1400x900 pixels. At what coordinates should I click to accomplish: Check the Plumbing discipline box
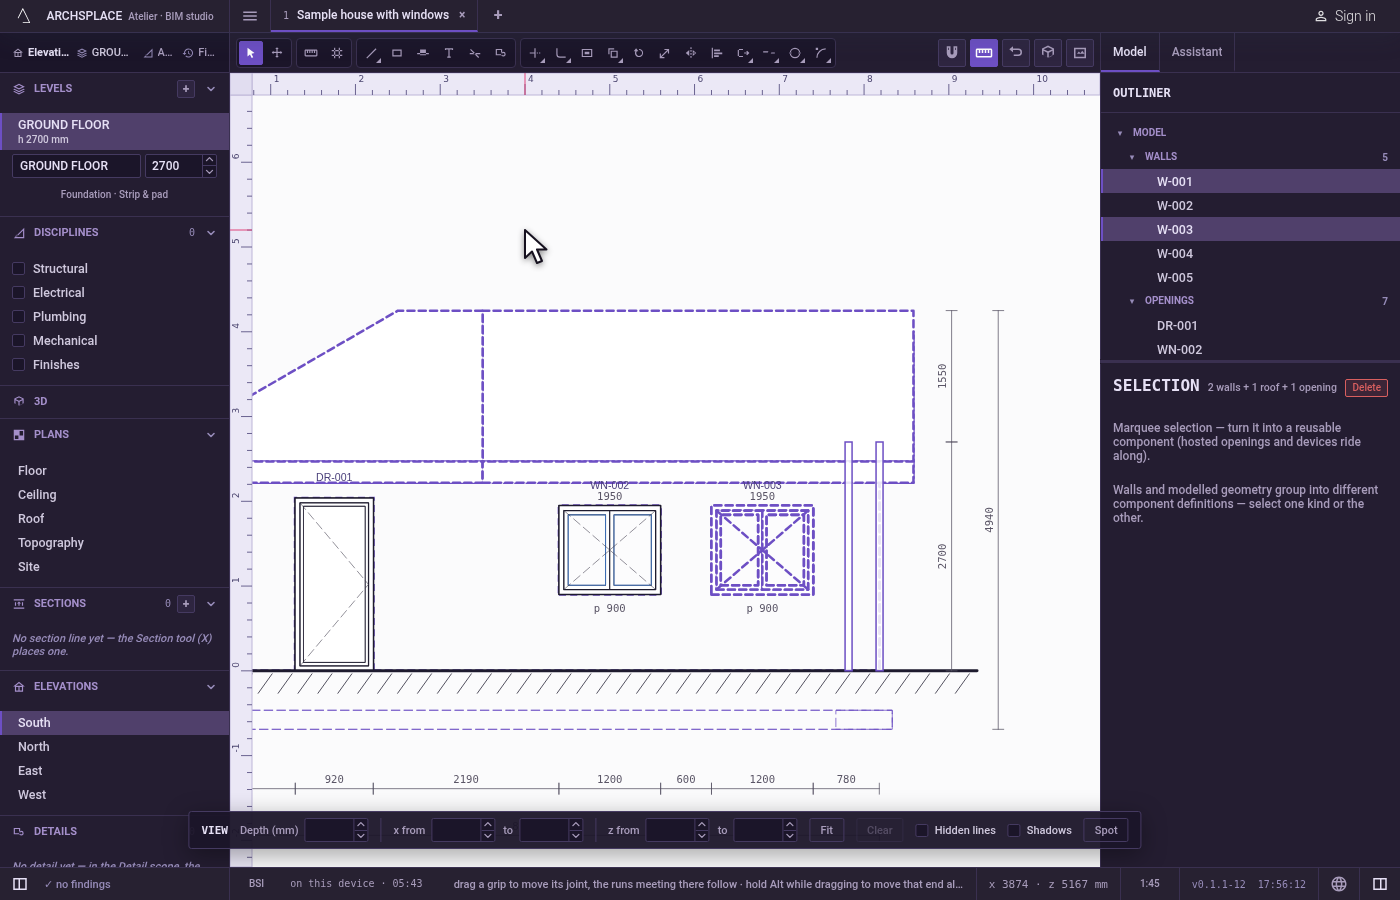[18, 317]
